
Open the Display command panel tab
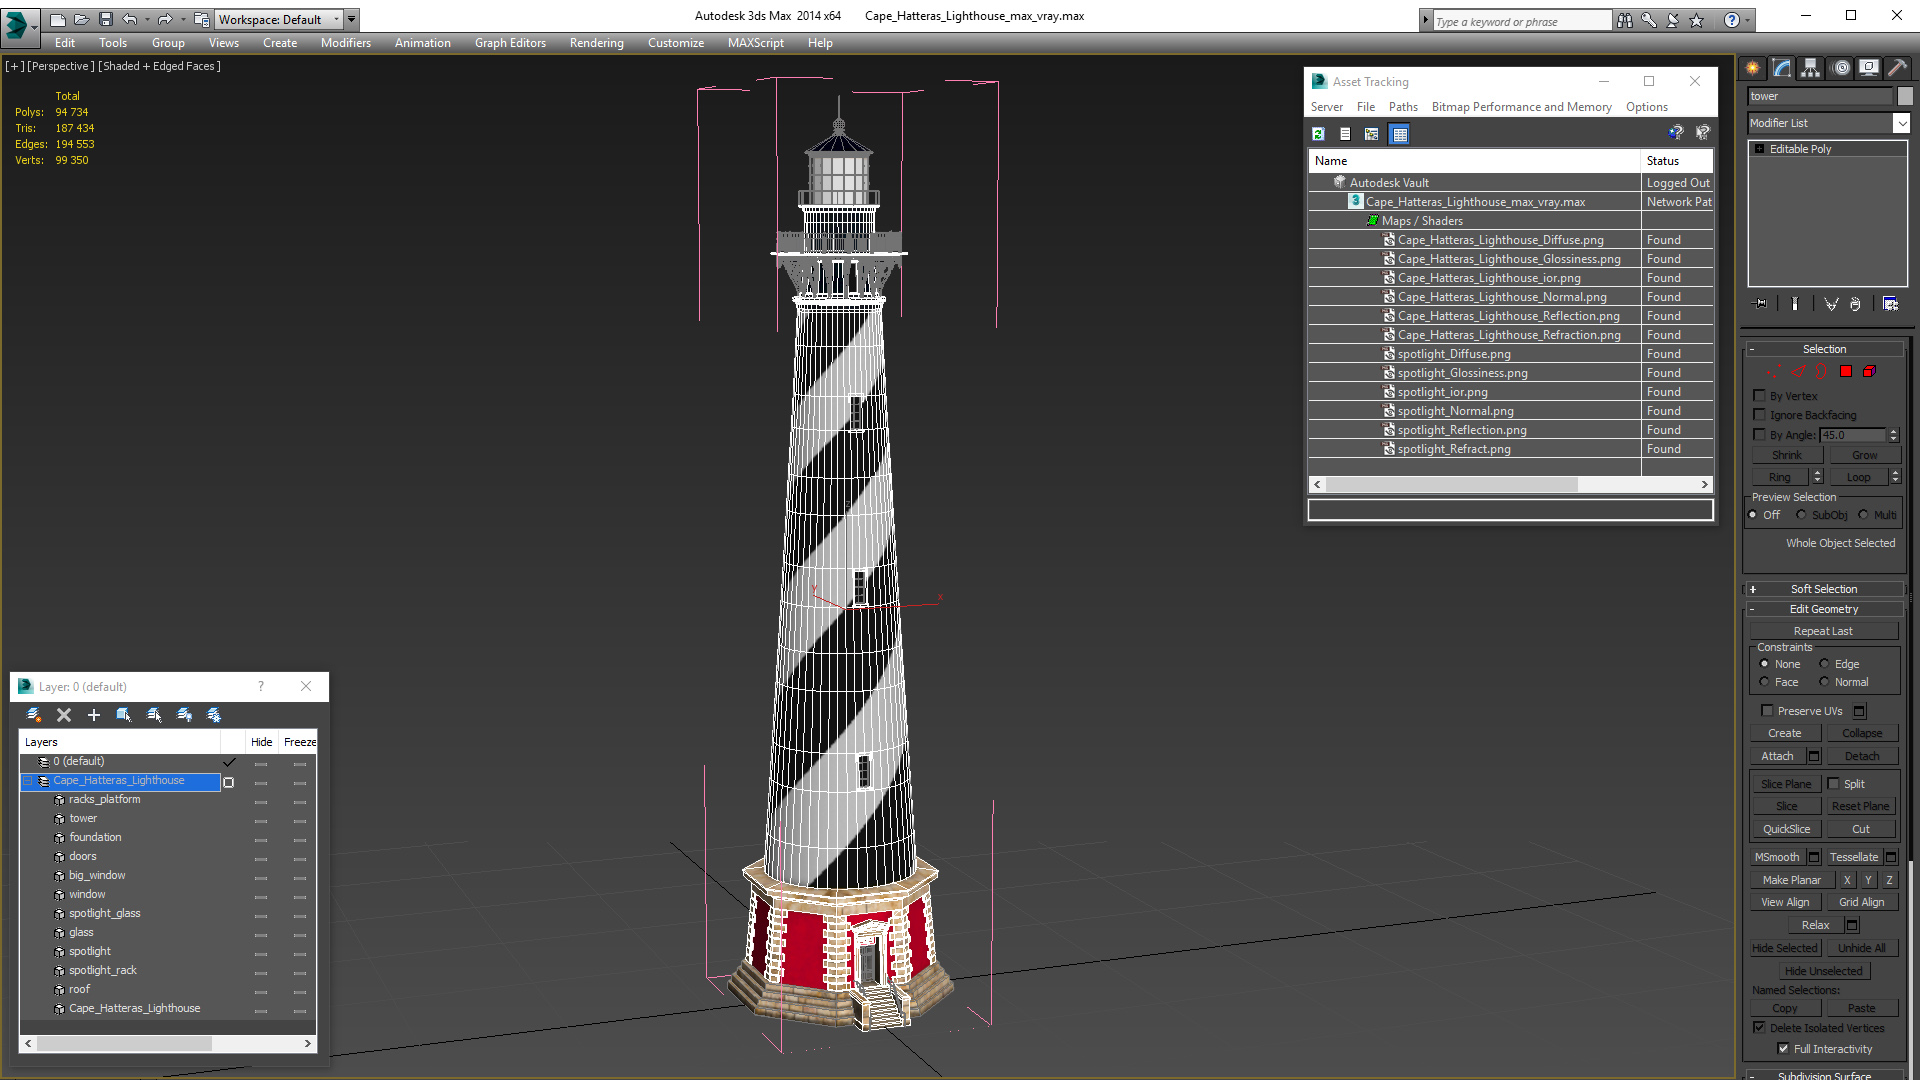point(1869,68)
